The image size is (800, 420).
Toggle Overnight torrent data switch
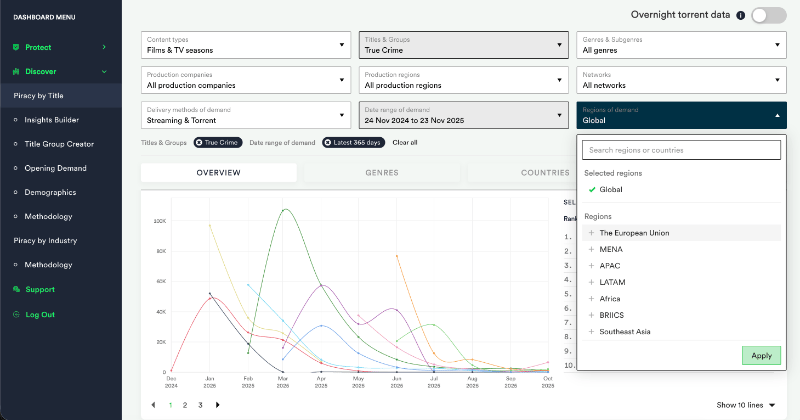point(768,15)
